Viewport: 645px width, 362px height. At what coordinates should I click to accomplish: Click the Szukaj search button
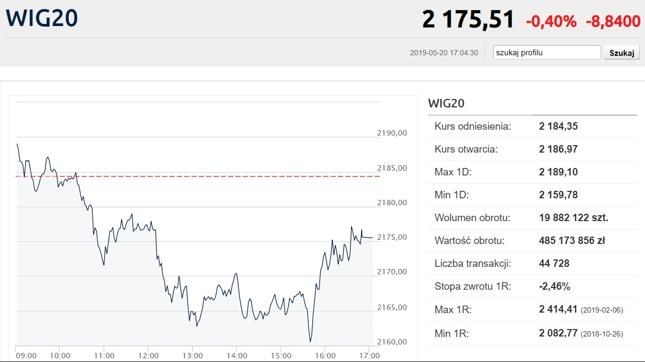pyautogui.click(x=621, y=53)
